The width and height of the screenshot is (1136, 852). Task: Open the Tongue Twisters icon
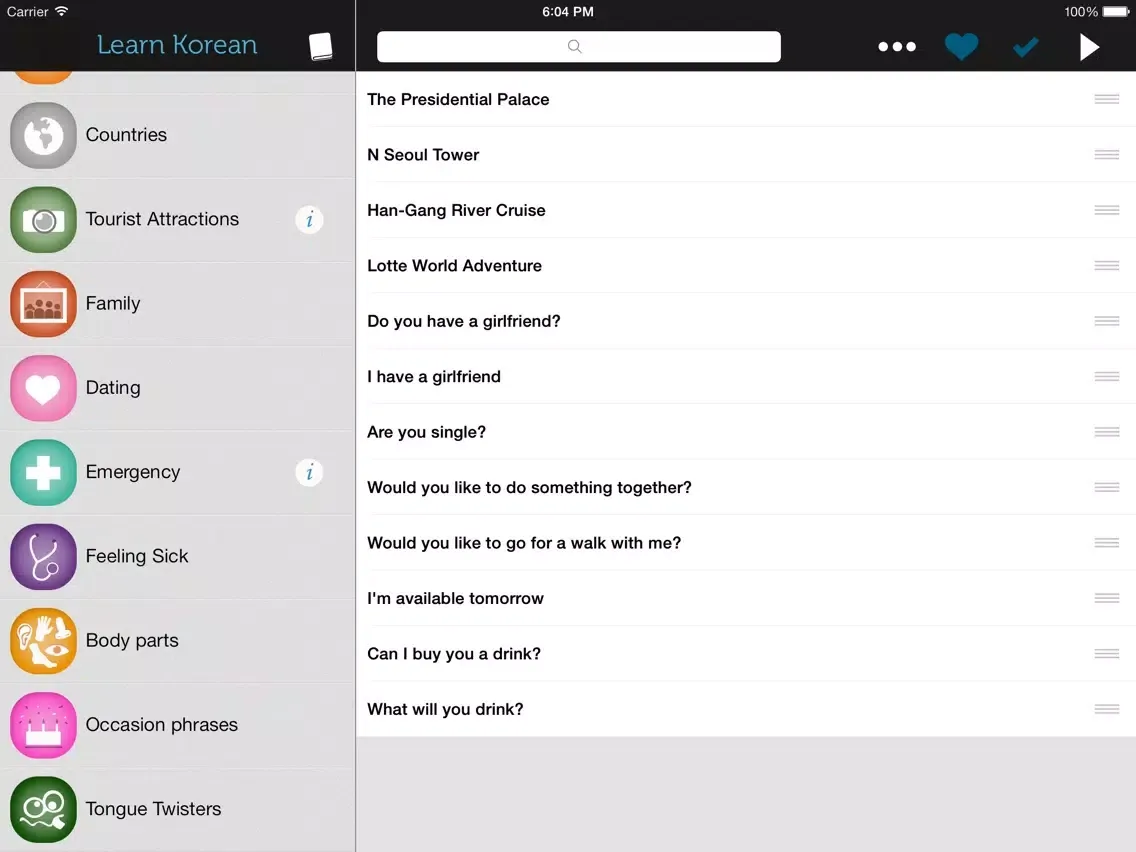[x=43, y=809]
